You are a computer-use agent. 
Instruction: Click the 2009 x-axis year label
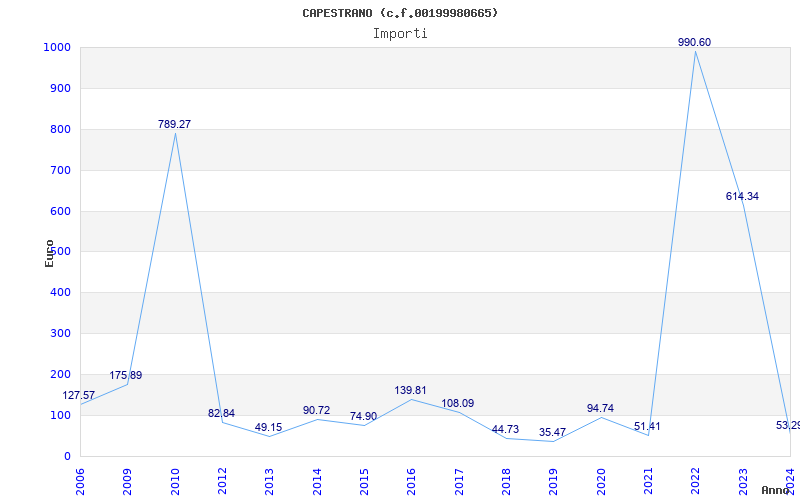tap(128, 482)
